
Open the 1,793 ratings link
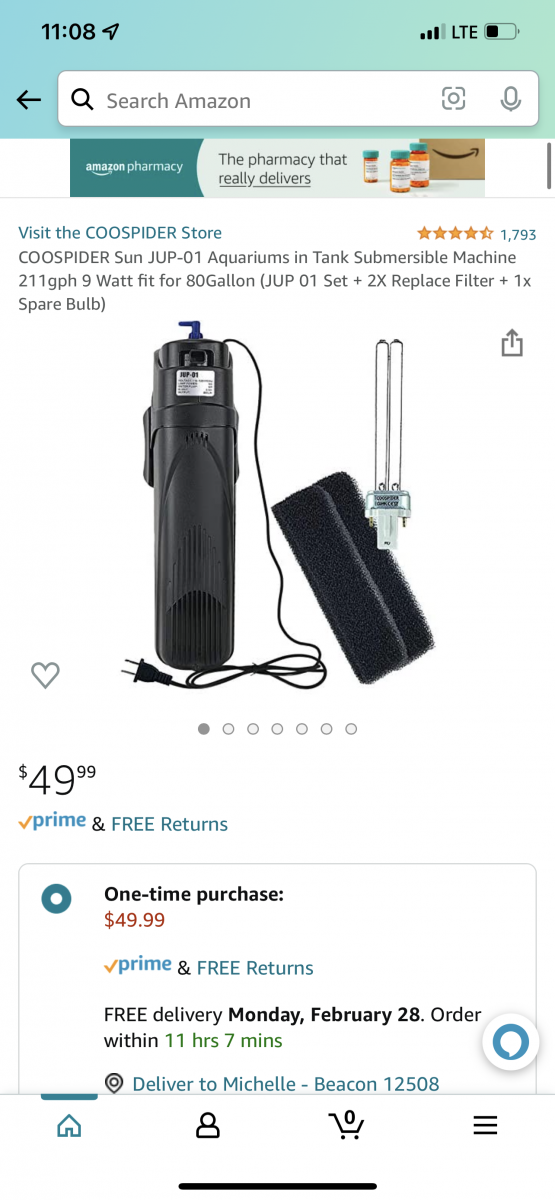[x=518, y=234]
